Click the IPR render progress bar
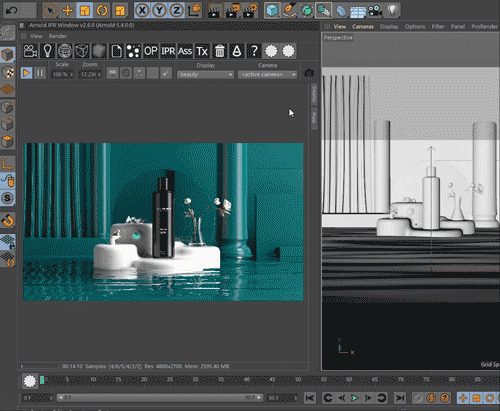This screenshot has height=411, width=500. pos(39,366)
